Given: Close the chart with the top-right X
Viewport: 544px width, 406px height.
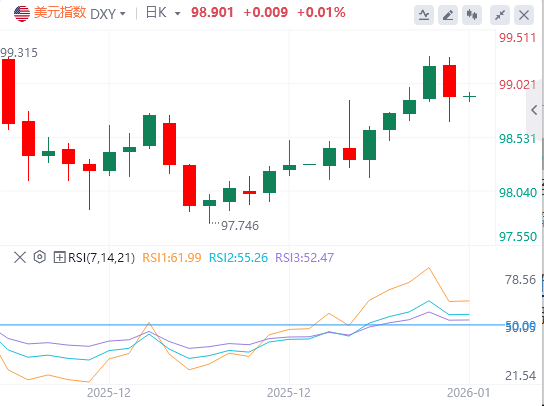Looking at the screenshot, I should [x=524, y=15].
